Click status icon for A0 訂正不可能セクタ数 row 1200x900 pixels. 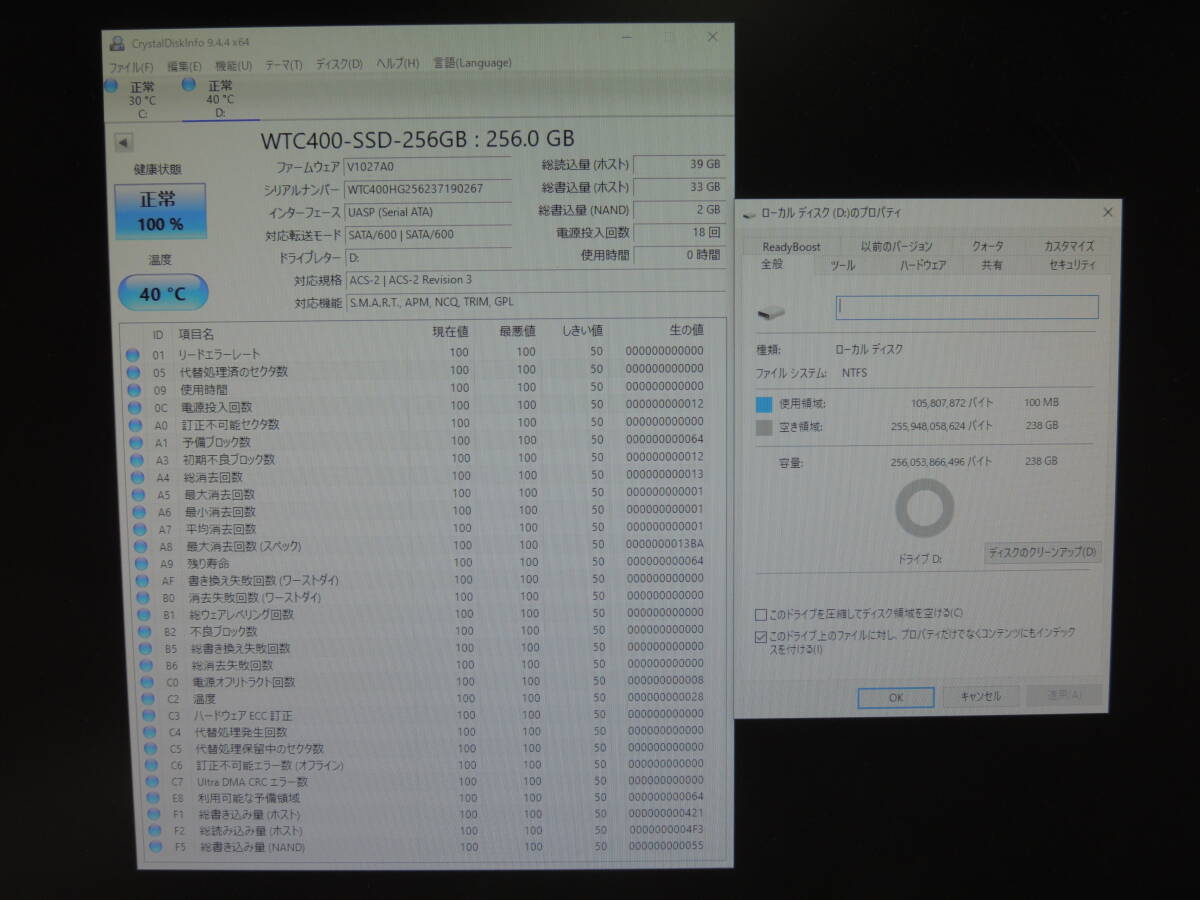pos(134,424)
